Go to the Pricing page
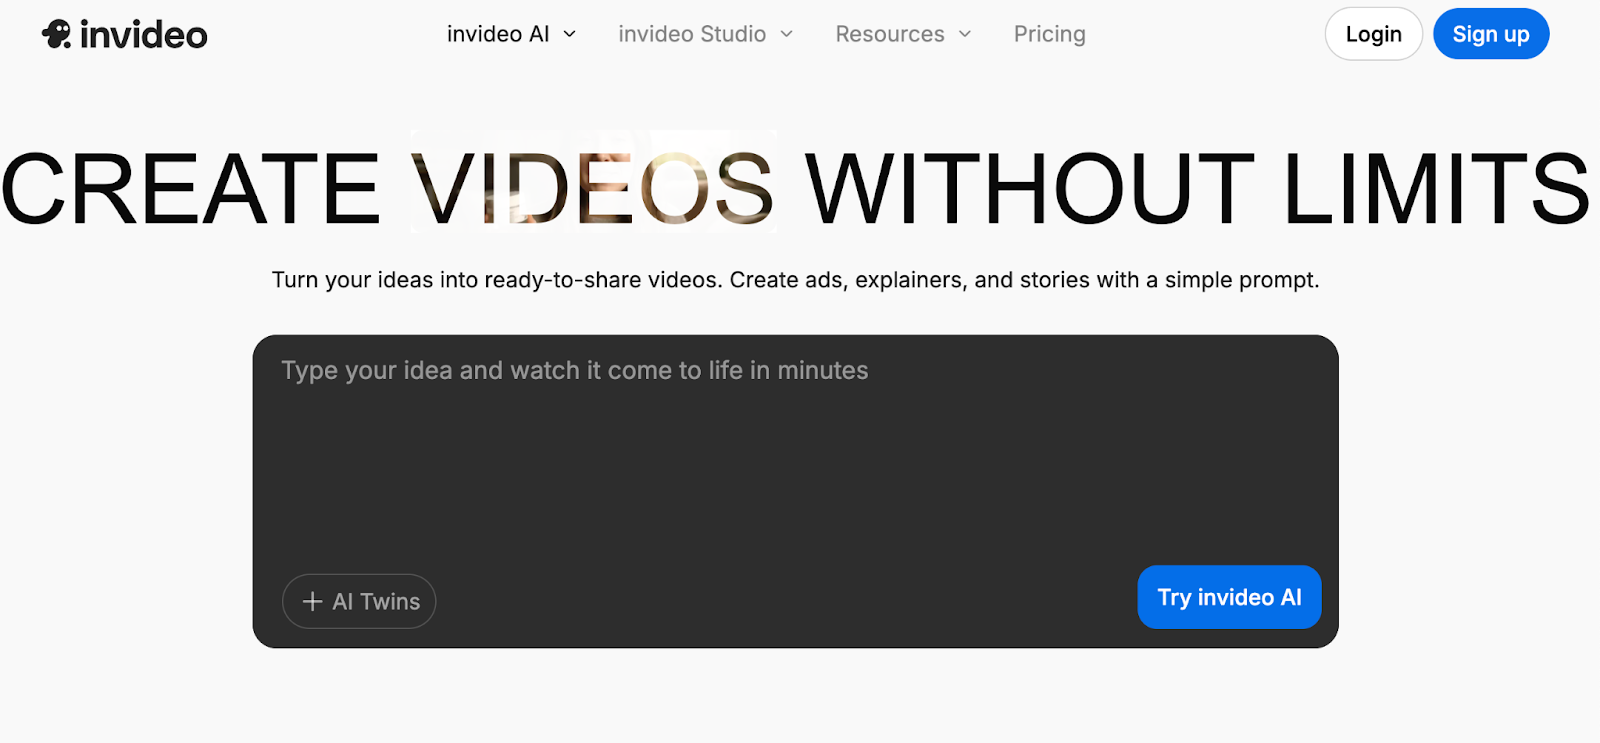This screenshot has height=743, width=1600. coord(1049,34)
